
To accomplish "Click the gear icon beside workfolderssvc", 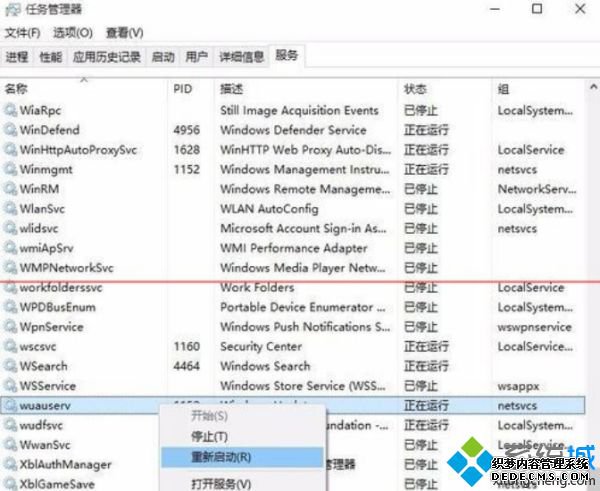I will coord(10,287).
